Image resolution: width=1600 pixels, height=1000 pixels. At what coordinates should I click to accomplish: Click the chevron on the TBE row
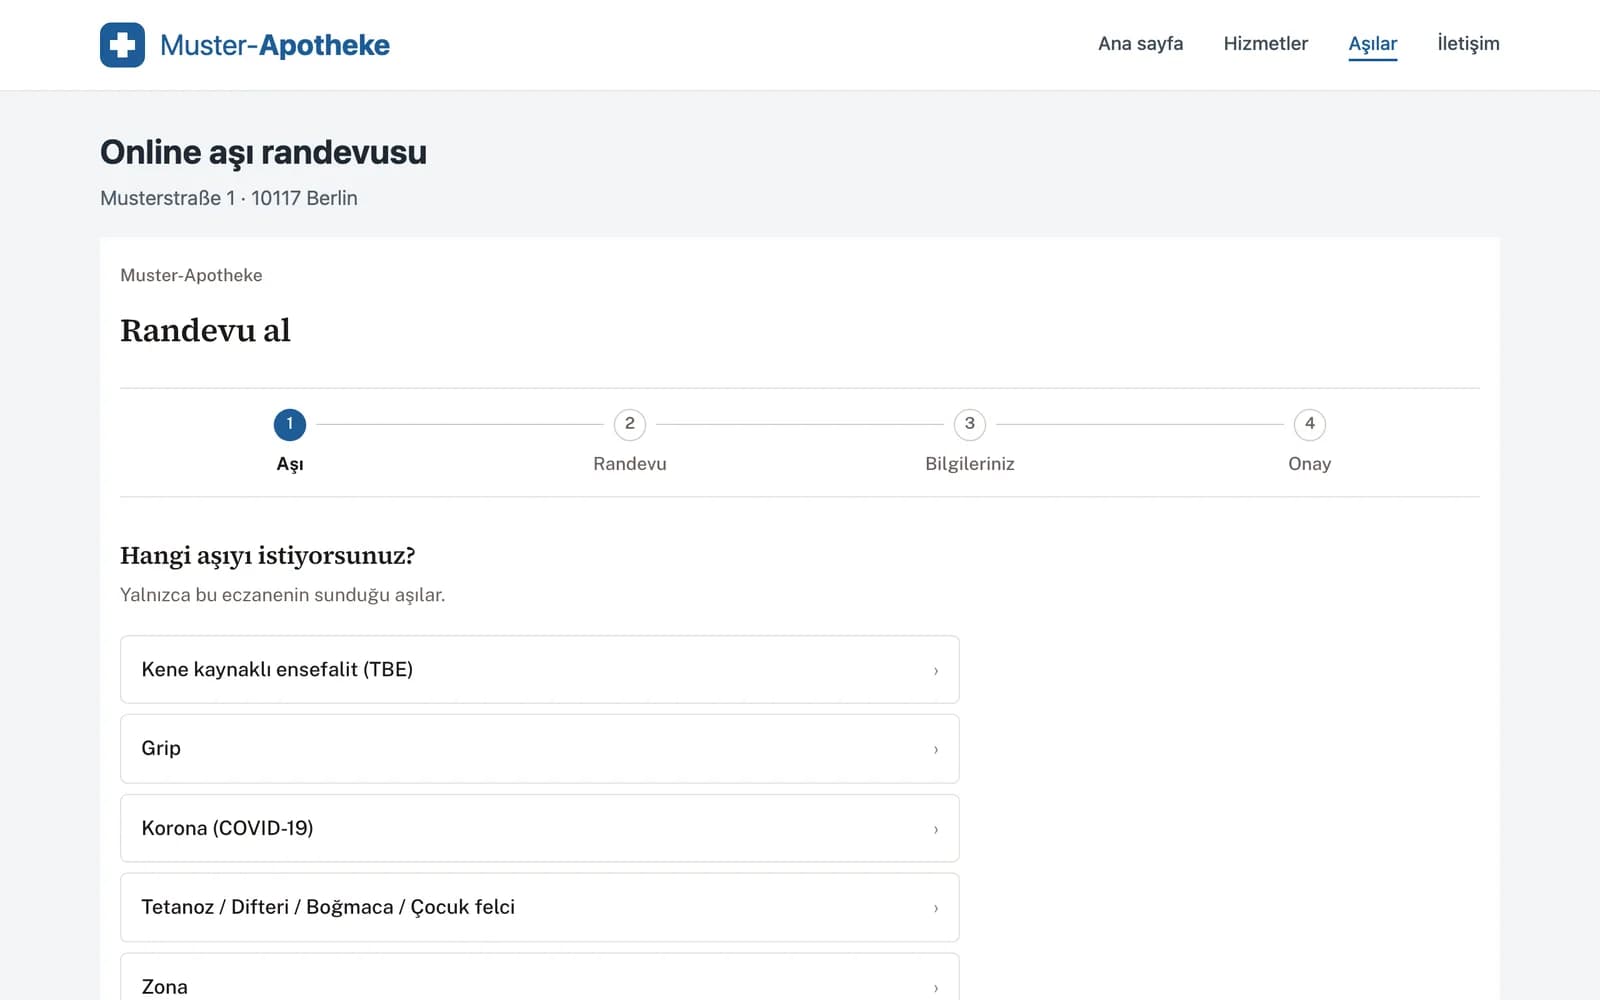[936, 671]
